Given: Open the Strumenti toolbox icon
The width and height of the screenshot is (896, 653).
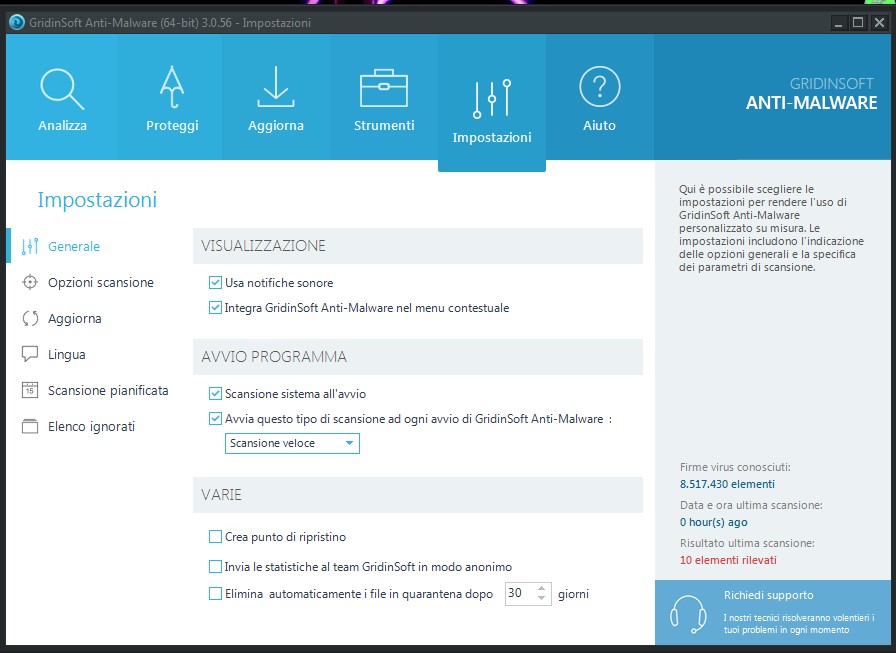Looking at the screenshot, I should [383, 89].
